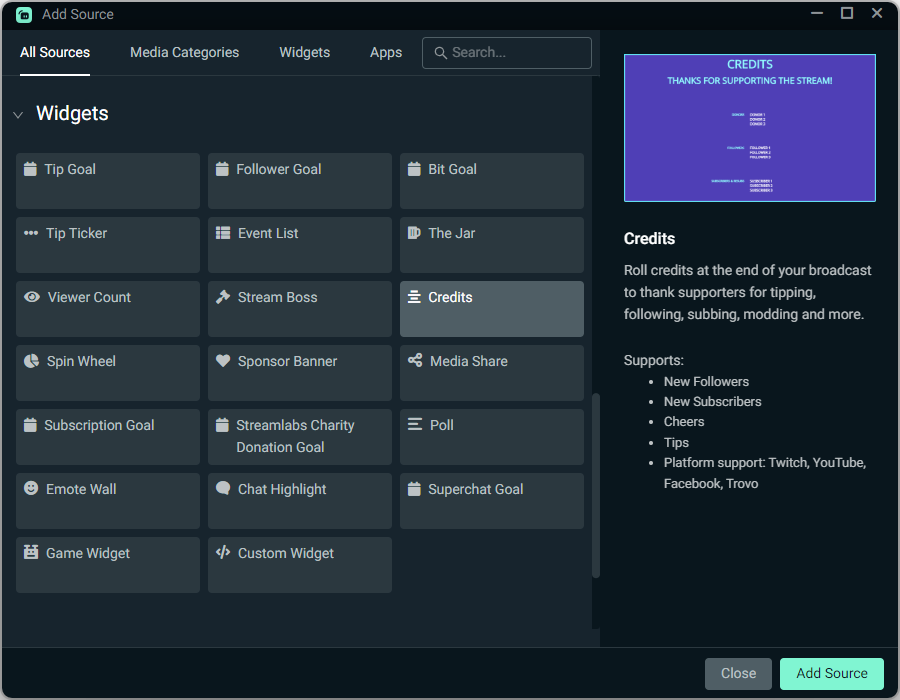Select the Game Widget tile
Image resolution: width=900 pixels, height=700 pixels.
point(107,565)
